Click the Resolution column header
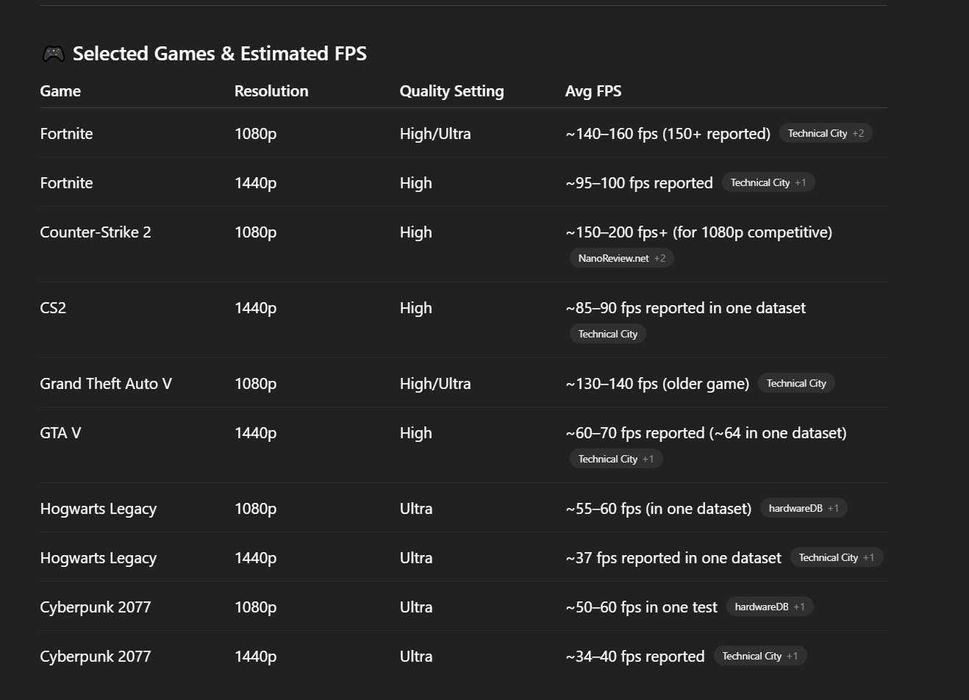The width and height of the screenshot is (969, 700). pyautogui.click(x=271, y=91)
